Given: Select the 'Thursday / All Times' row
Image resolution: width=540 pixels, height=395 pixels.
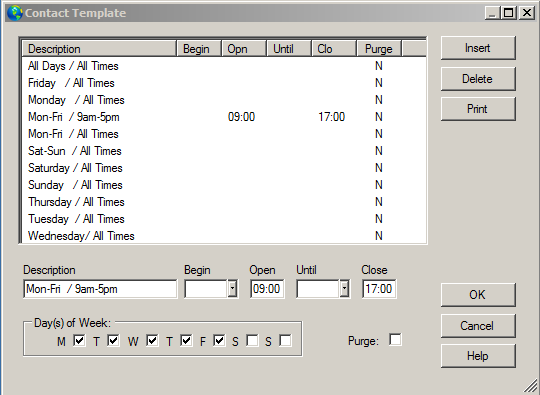Looking at the screenshot, I should pos(224,202).
